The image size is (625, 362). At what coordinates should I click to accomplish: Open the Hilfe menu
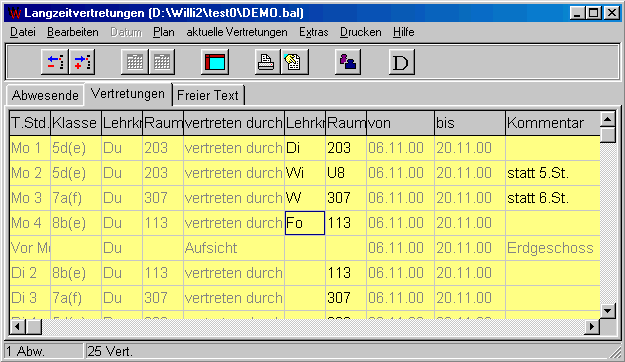pyautogui.click(x=403, y=32)
